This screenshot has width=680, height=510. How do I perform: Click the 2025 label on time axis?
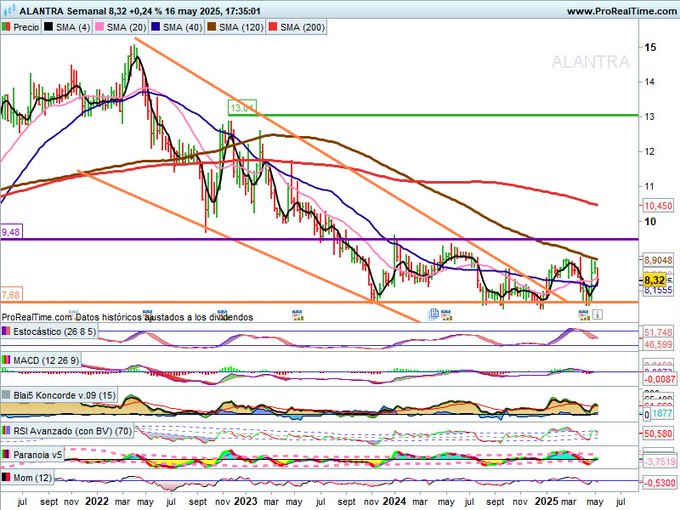point(546,501)
